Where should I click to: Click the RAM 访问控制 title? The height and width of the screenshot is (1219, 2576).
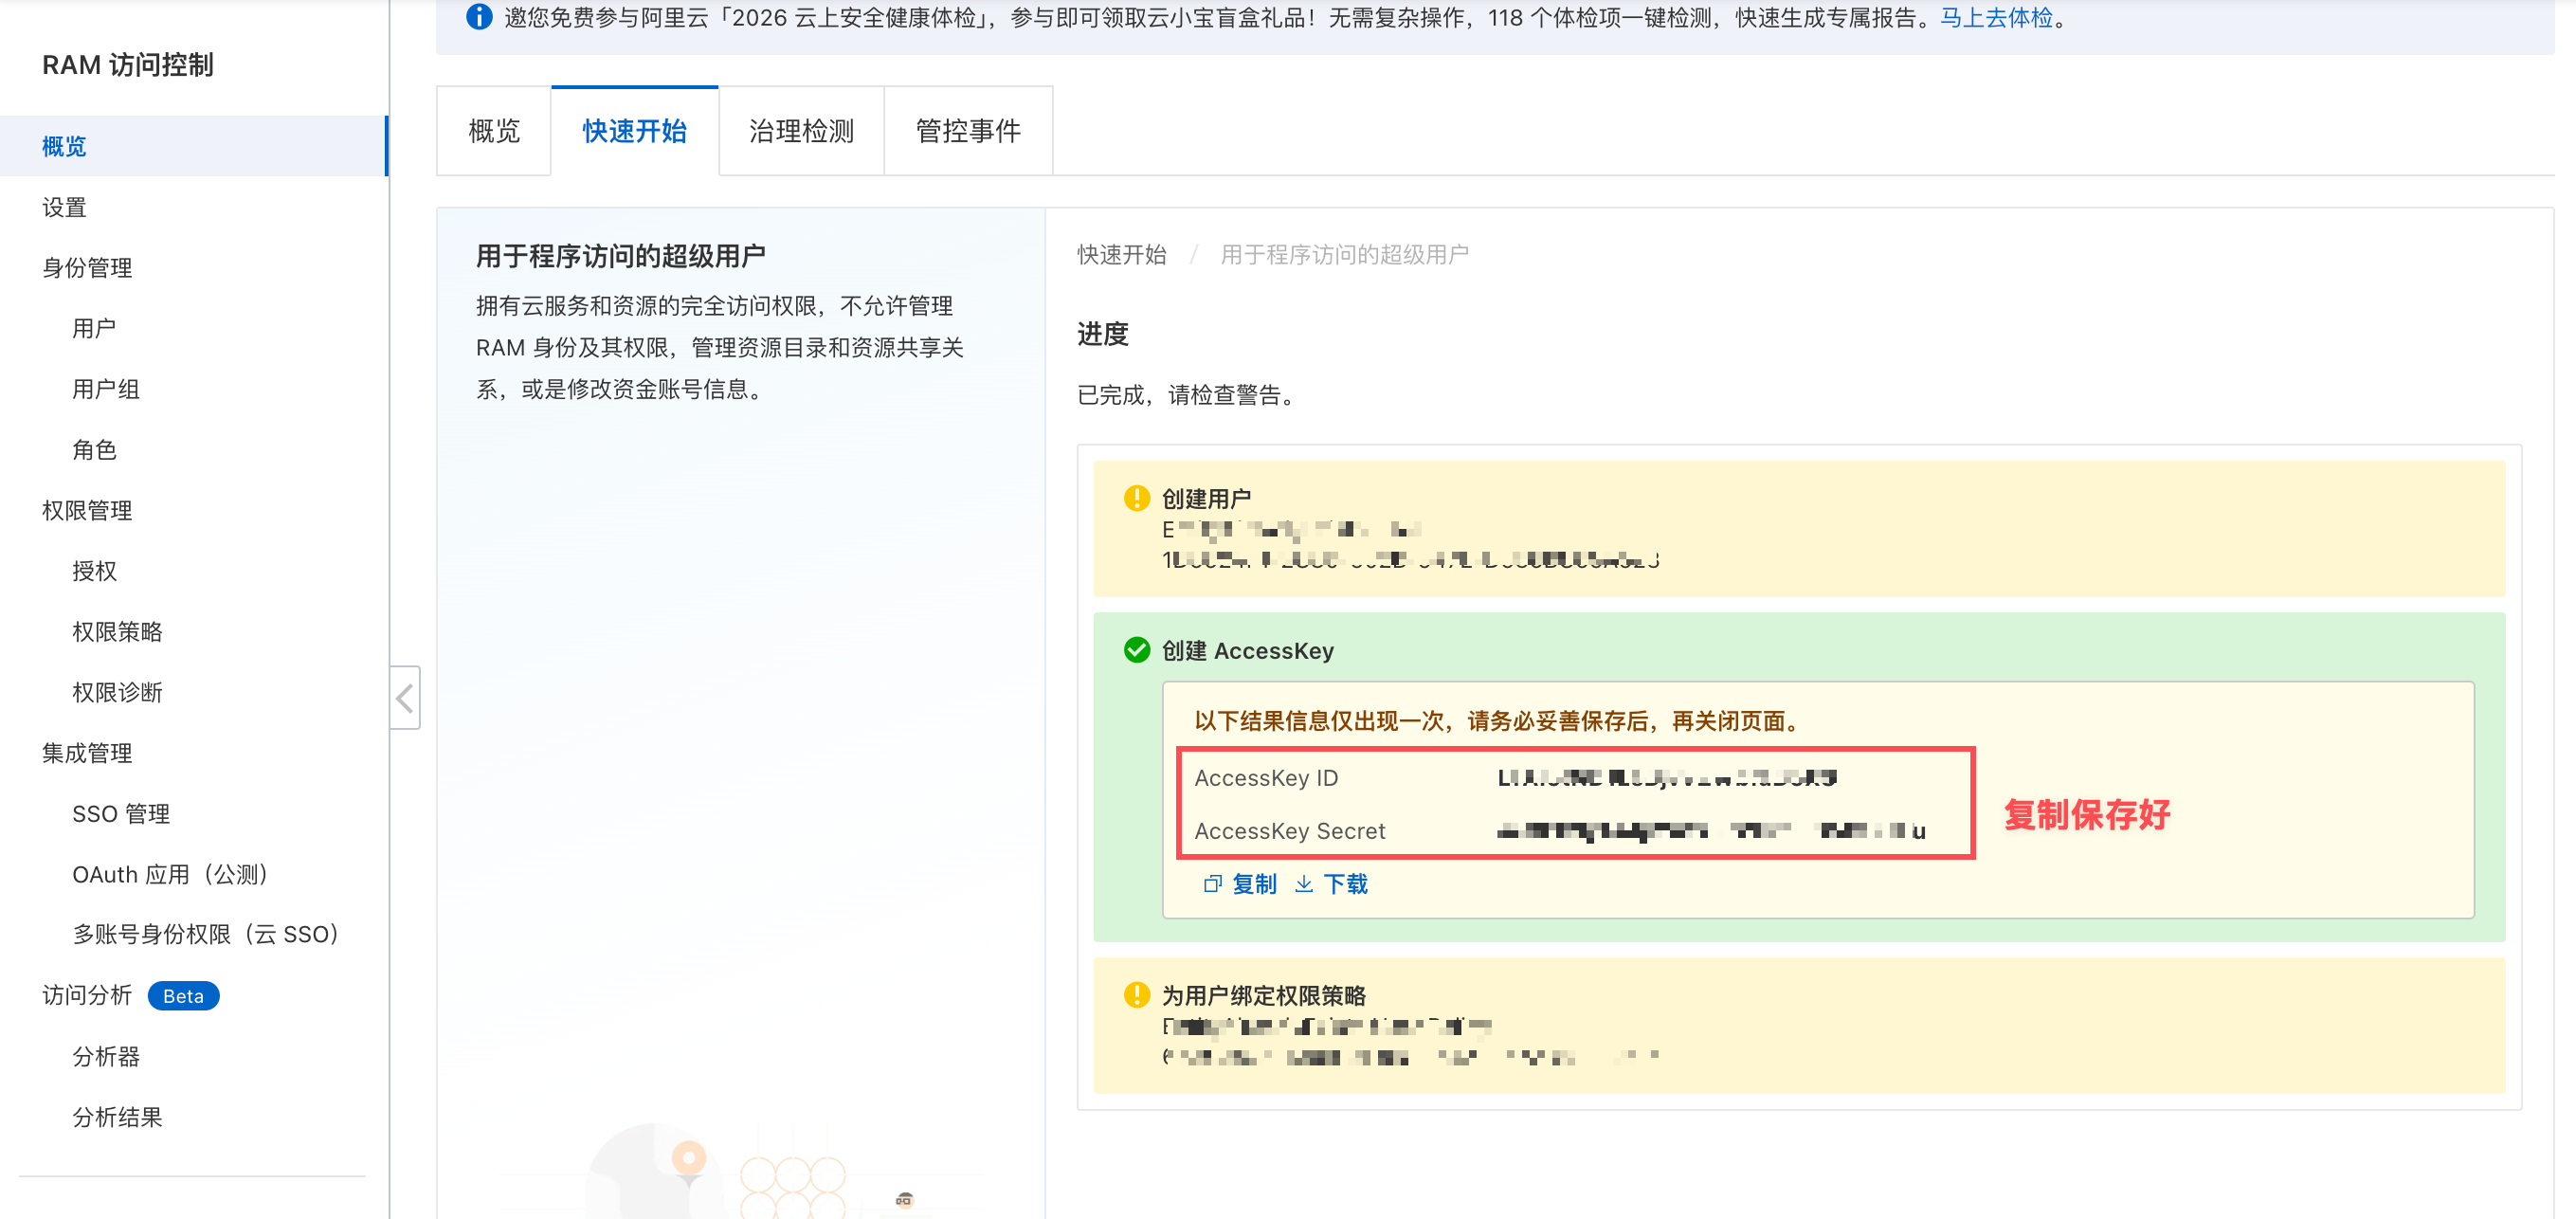[x=128, y=65]
